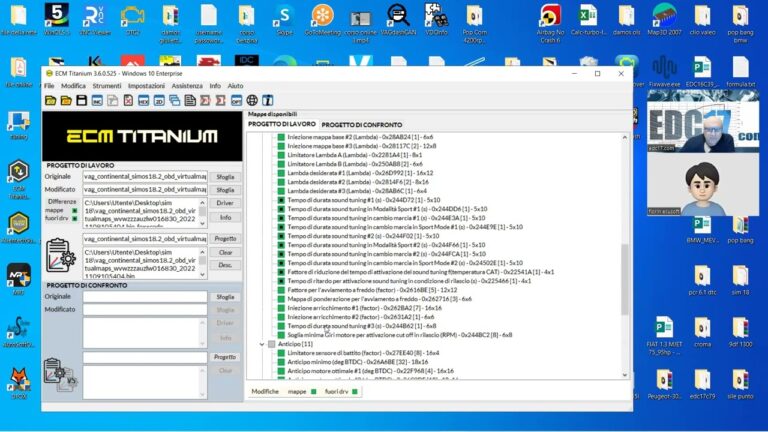Click the globe web toolbar icon
This screenshot has width=768, height=432.
[252, 100]
